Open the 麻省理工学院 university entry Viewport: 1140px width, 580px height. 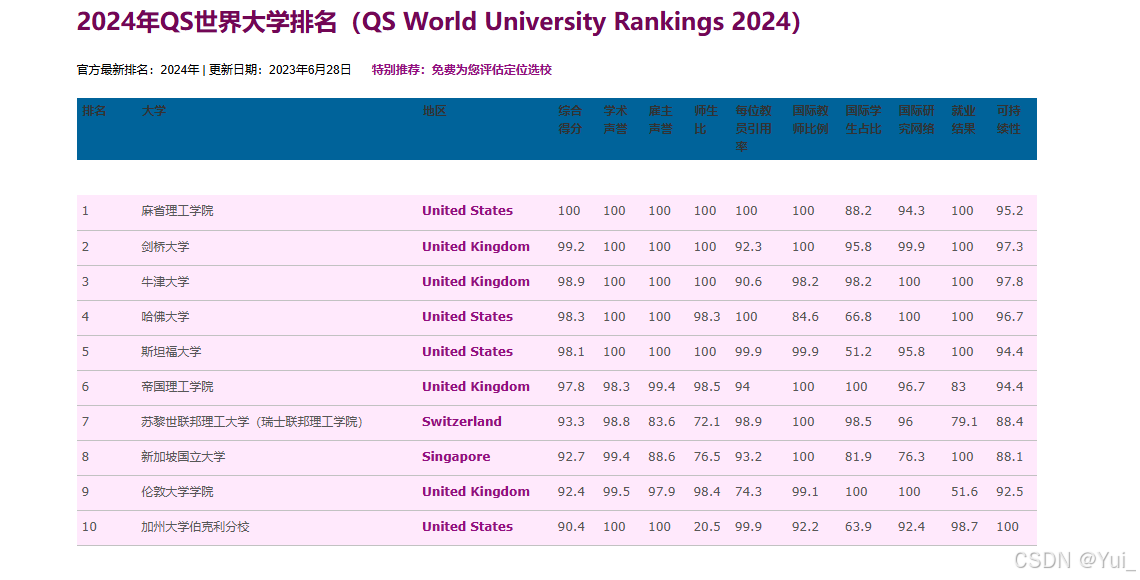click(x=177, y=211)
